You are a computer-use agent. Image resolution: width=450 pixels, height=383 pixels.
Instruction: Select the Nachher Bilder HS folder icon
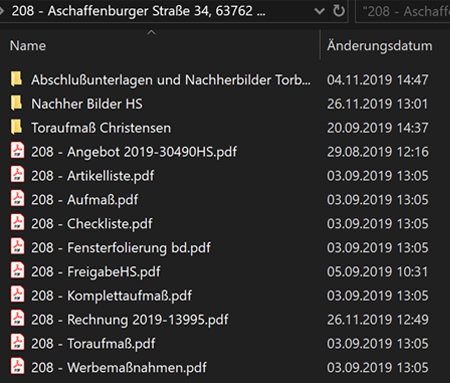[16, 103]
